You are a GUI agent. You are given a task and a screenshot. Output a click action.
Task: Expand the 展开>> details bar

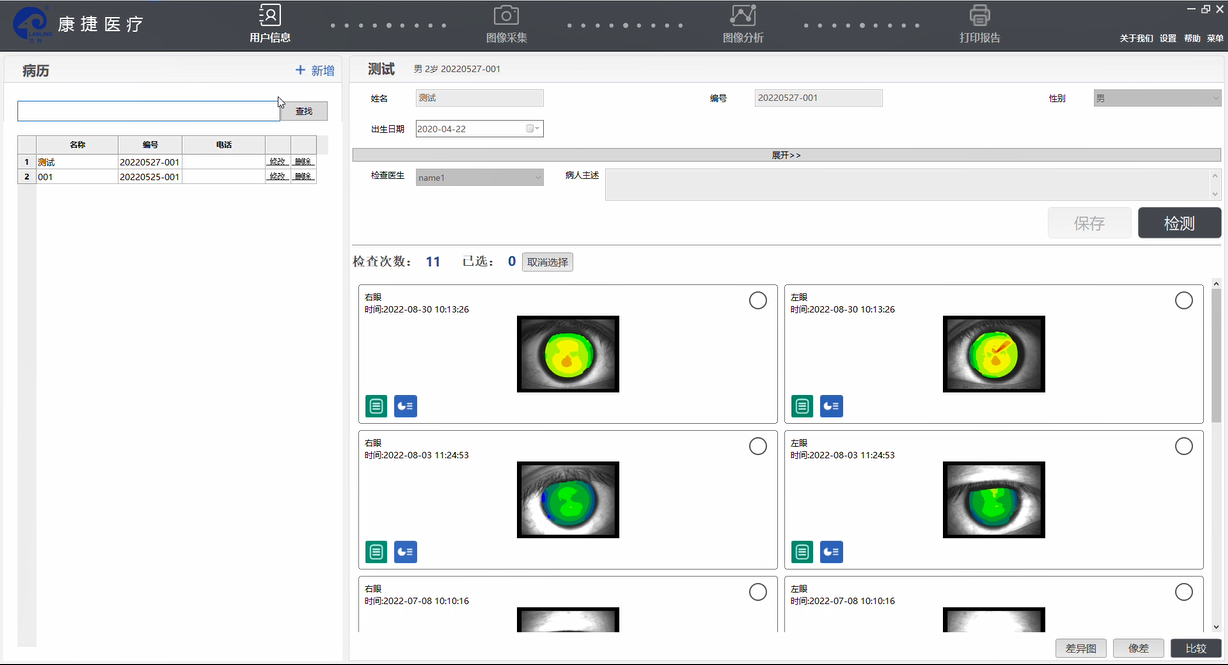(x=786, y=155)
